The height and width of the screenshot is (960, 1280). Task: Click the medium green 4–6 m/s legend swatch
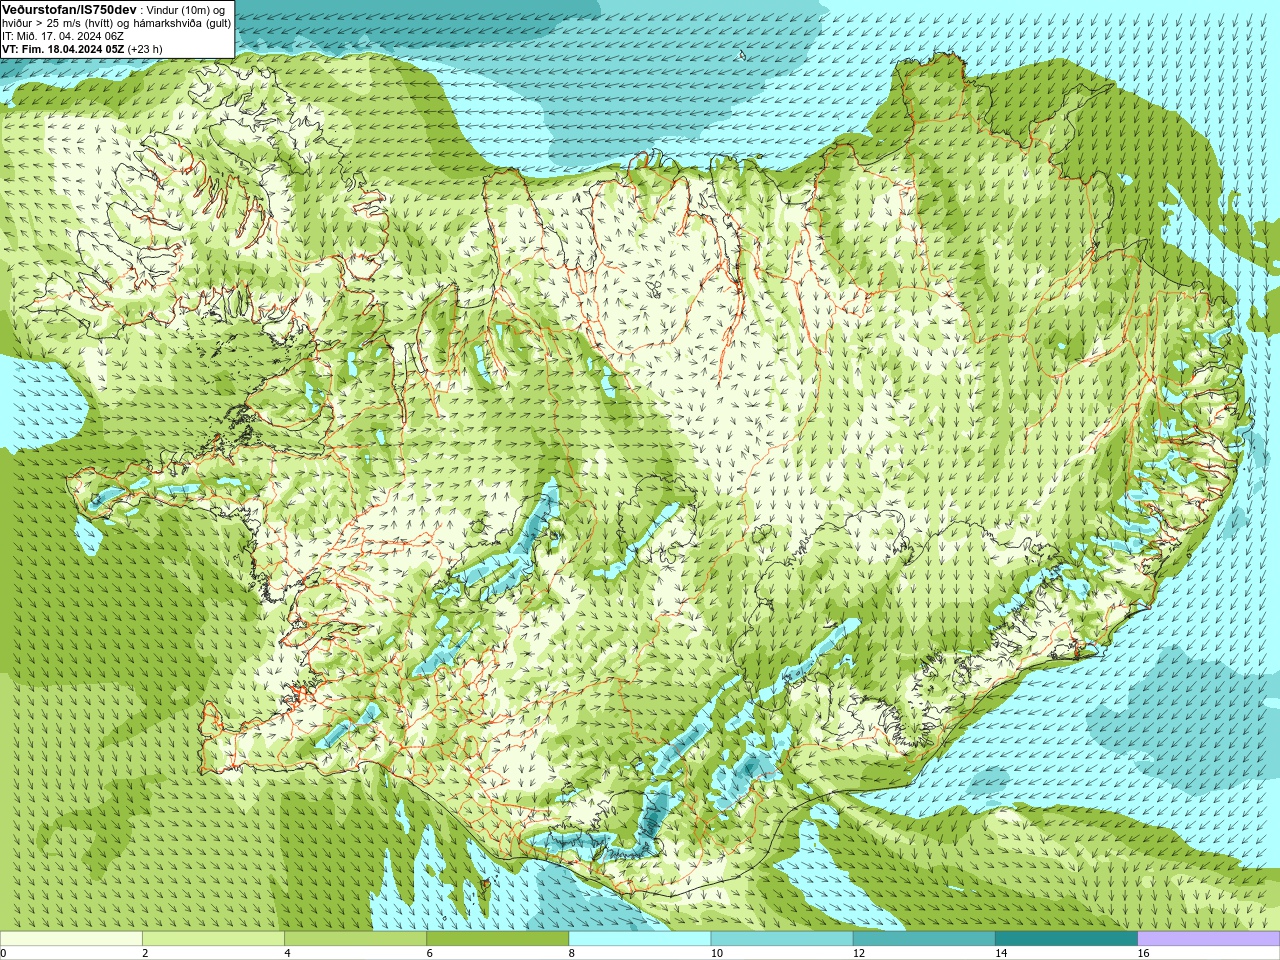355,939
